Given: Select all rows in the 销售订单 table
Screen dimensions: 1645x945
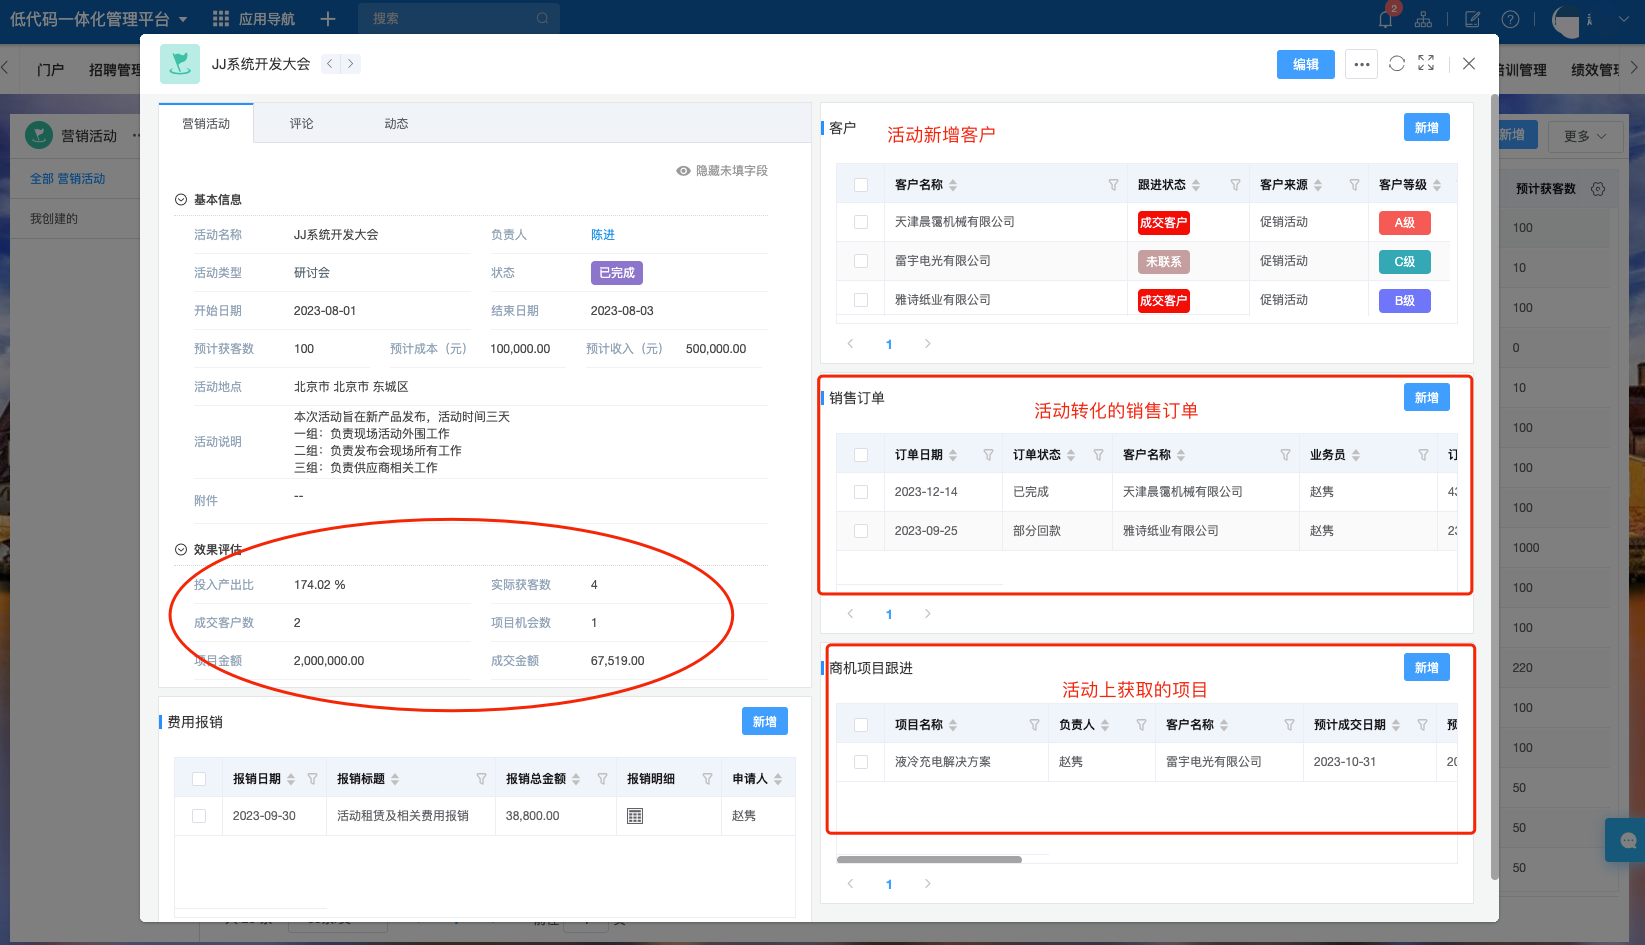Looking at the screenshot, I should point(860,453).
